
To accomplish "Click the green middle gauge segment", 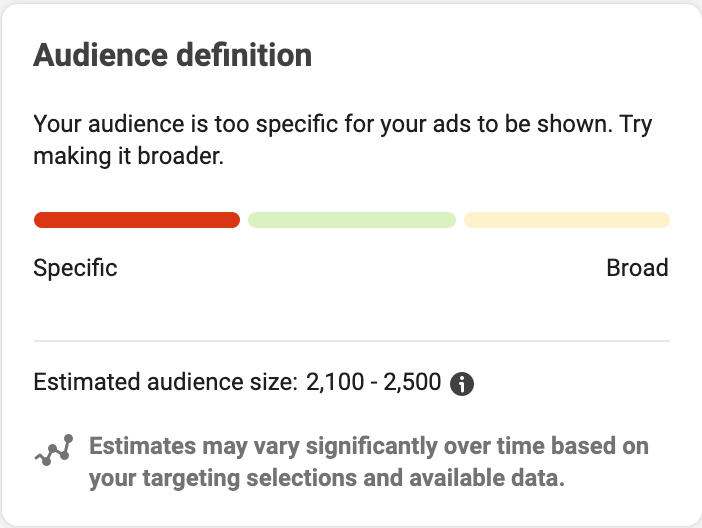I will point(352,220).
